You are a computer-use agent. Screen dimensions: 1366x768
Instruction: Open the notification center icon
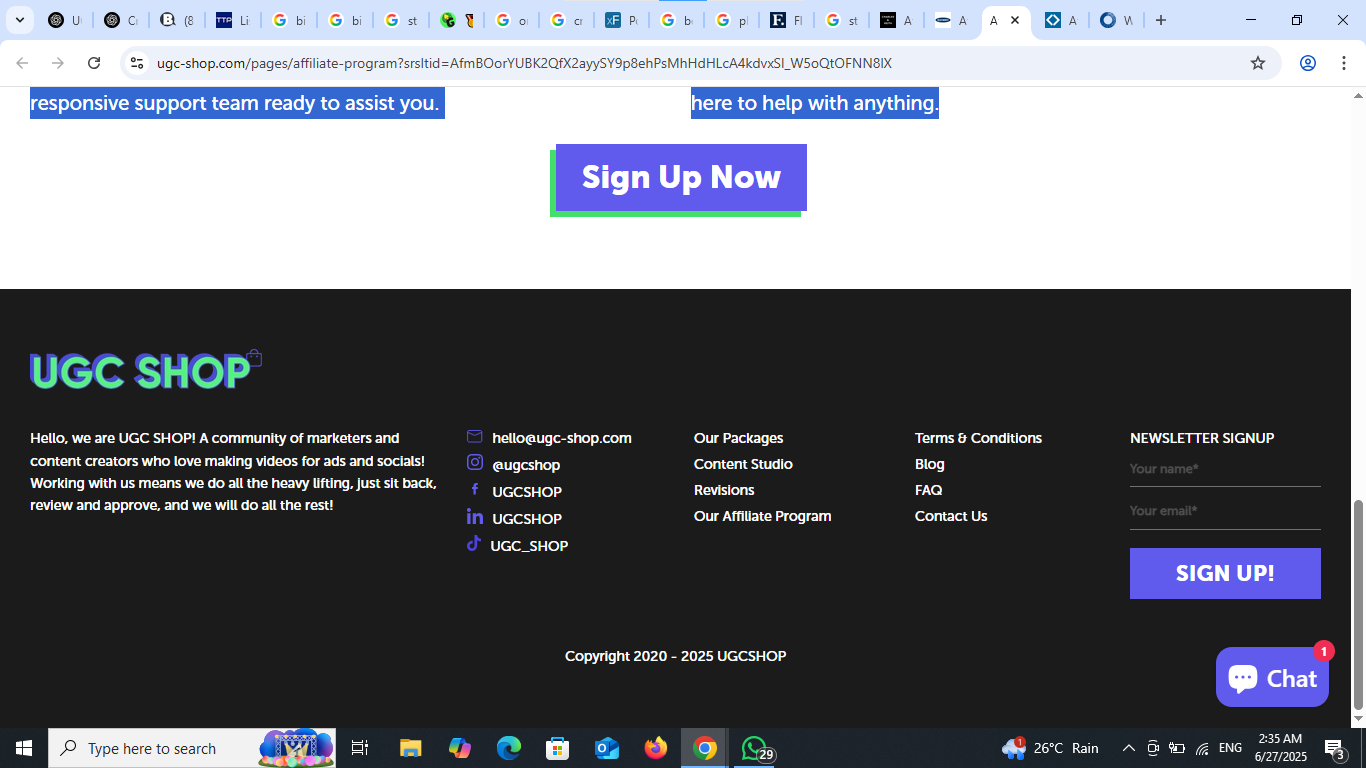(x=1335, y=748)
